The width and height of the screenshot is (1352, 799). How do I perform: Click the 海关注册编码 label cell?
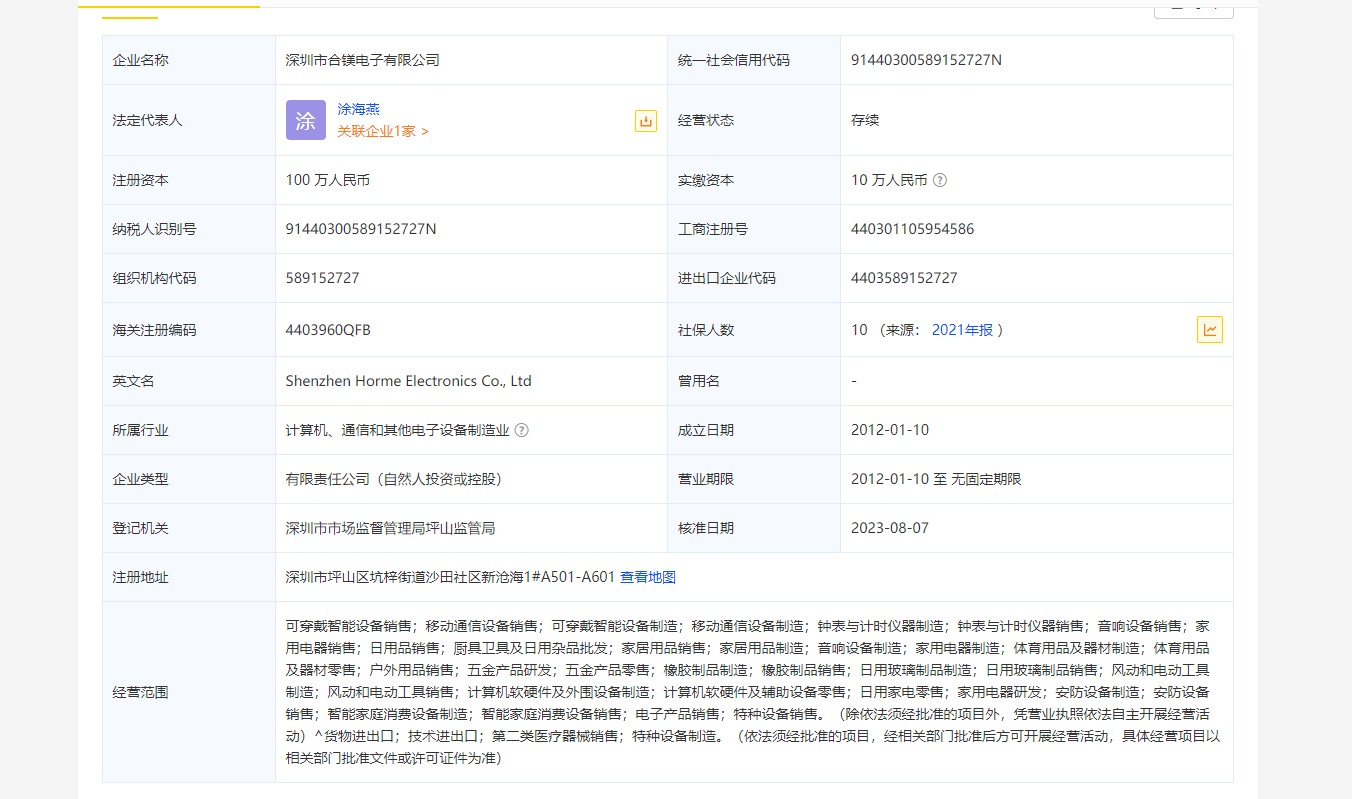pyautogui.click(x=189, y=330)
